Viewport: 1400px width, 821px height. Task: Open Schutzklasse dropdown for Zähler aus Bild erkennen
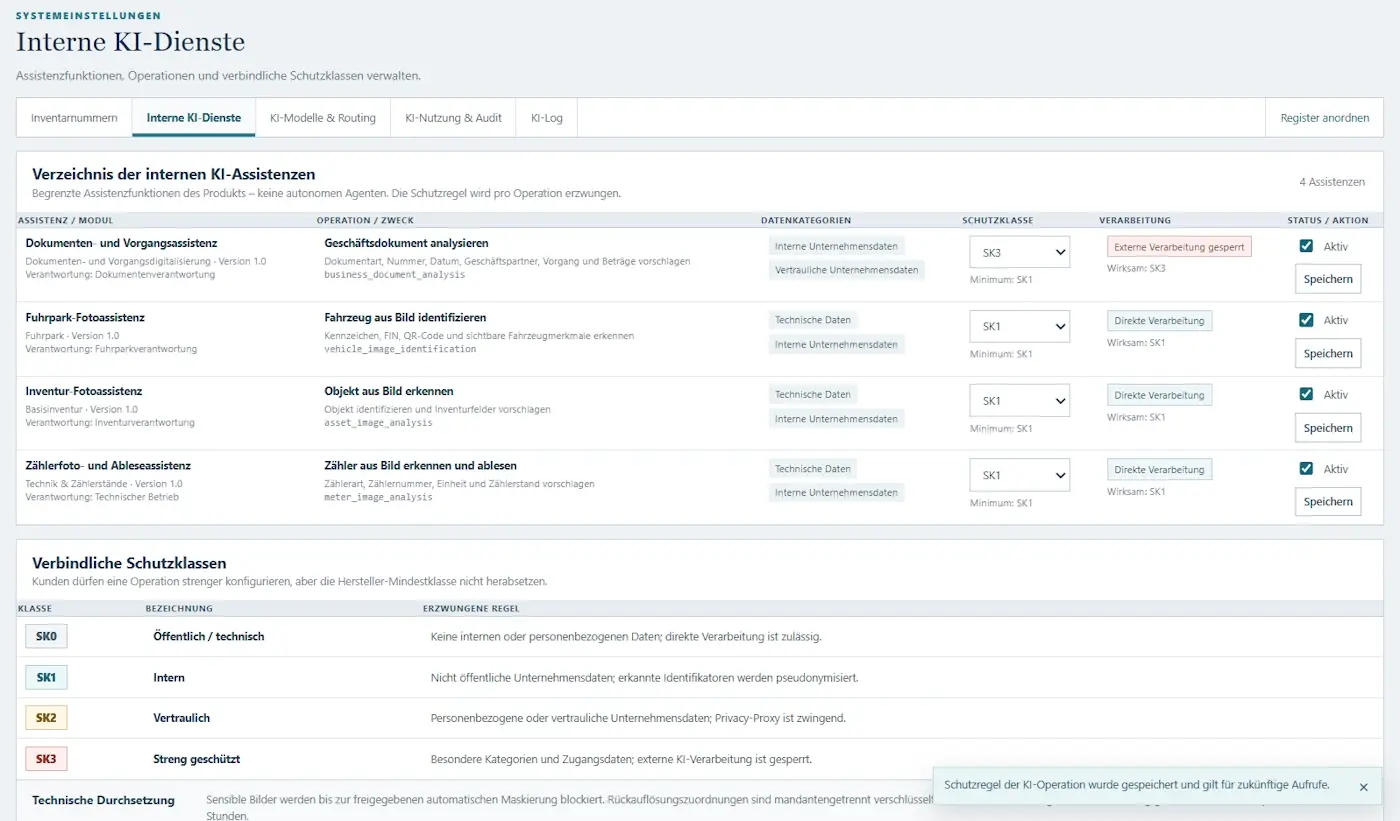point(1019,475)
